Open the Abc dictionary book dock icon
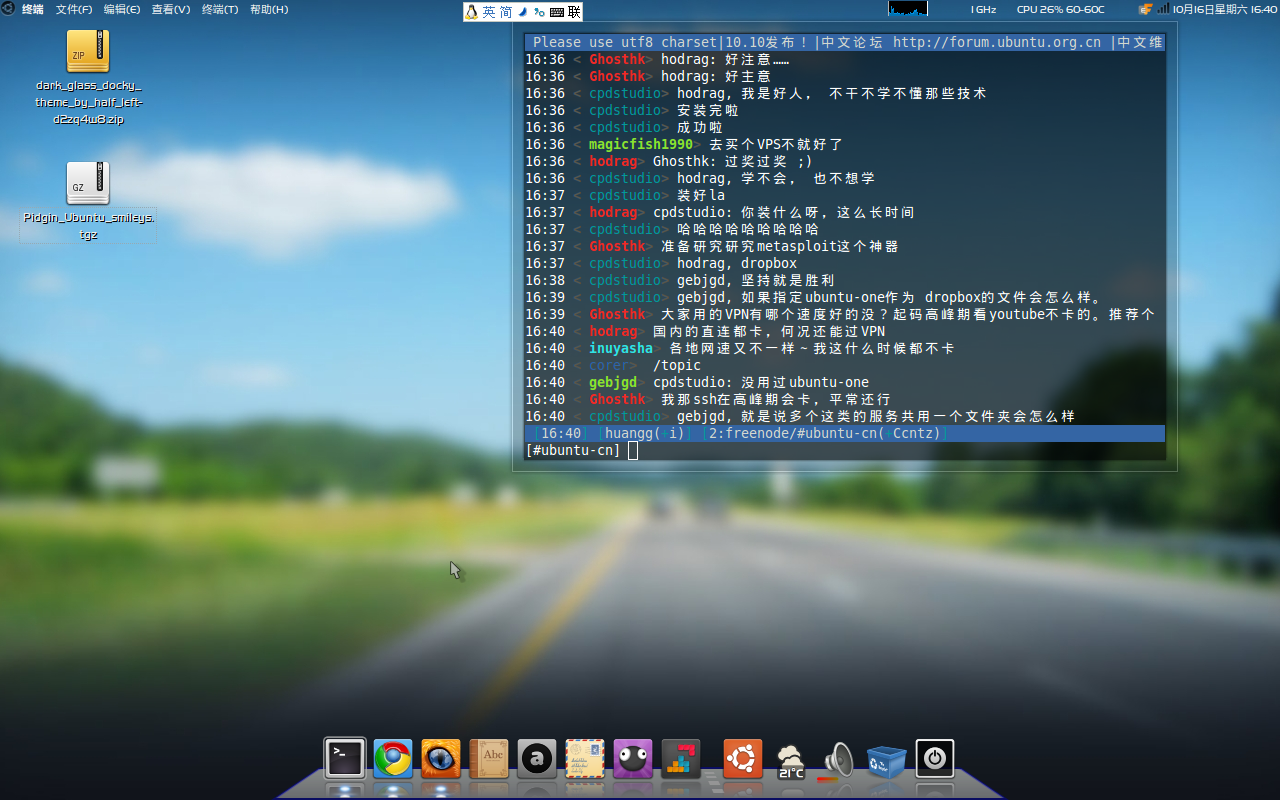Image resolution: width=1280 pixels, height=800 pixels. point(489,759)
